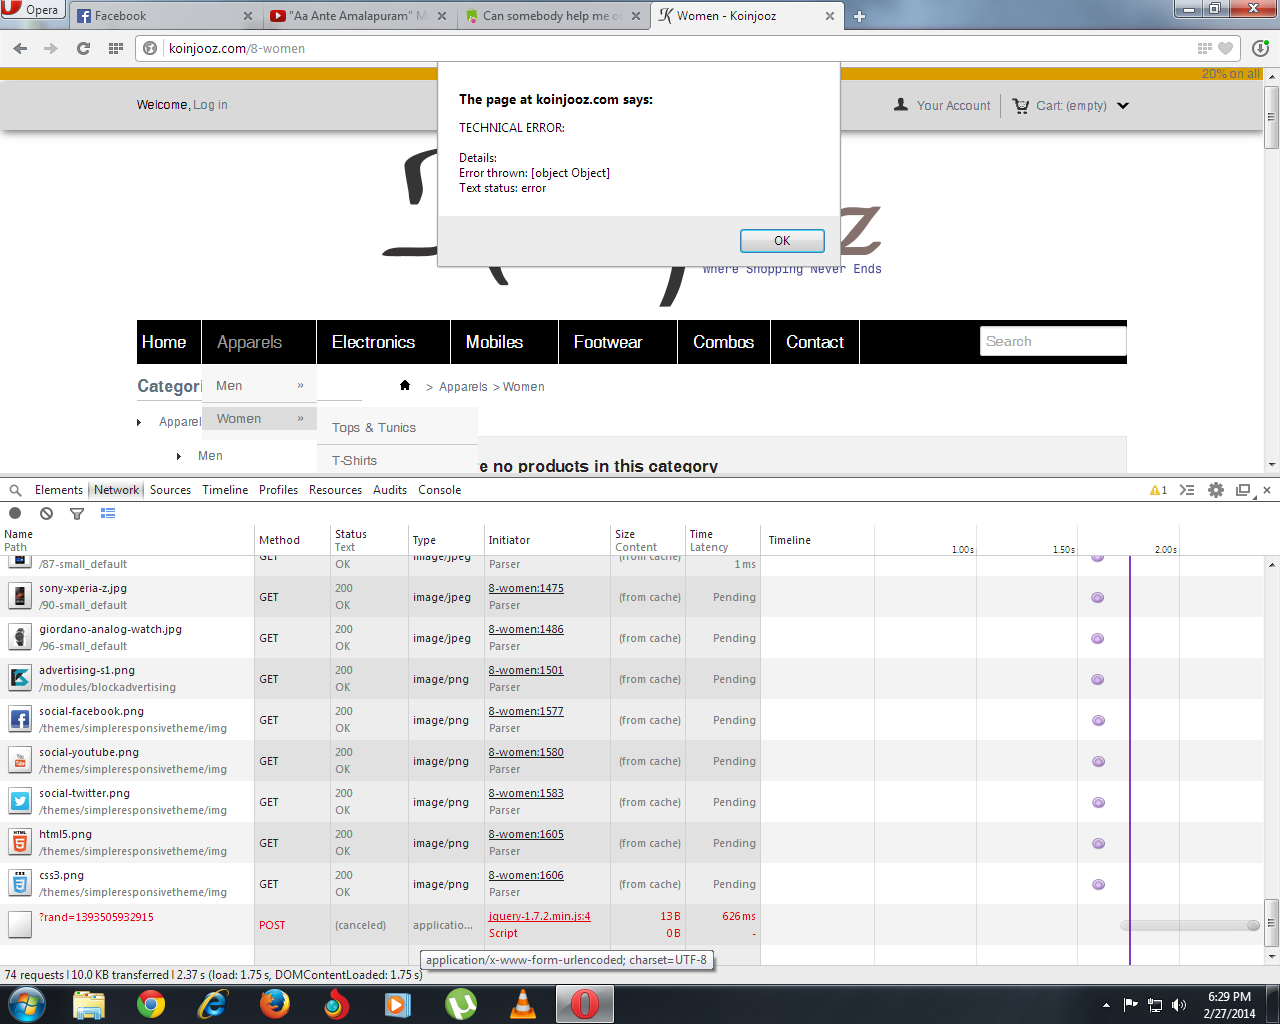1280x1024 pixels.
Task: Launch Google Chrome from the taskbar
Action: 151,1004
